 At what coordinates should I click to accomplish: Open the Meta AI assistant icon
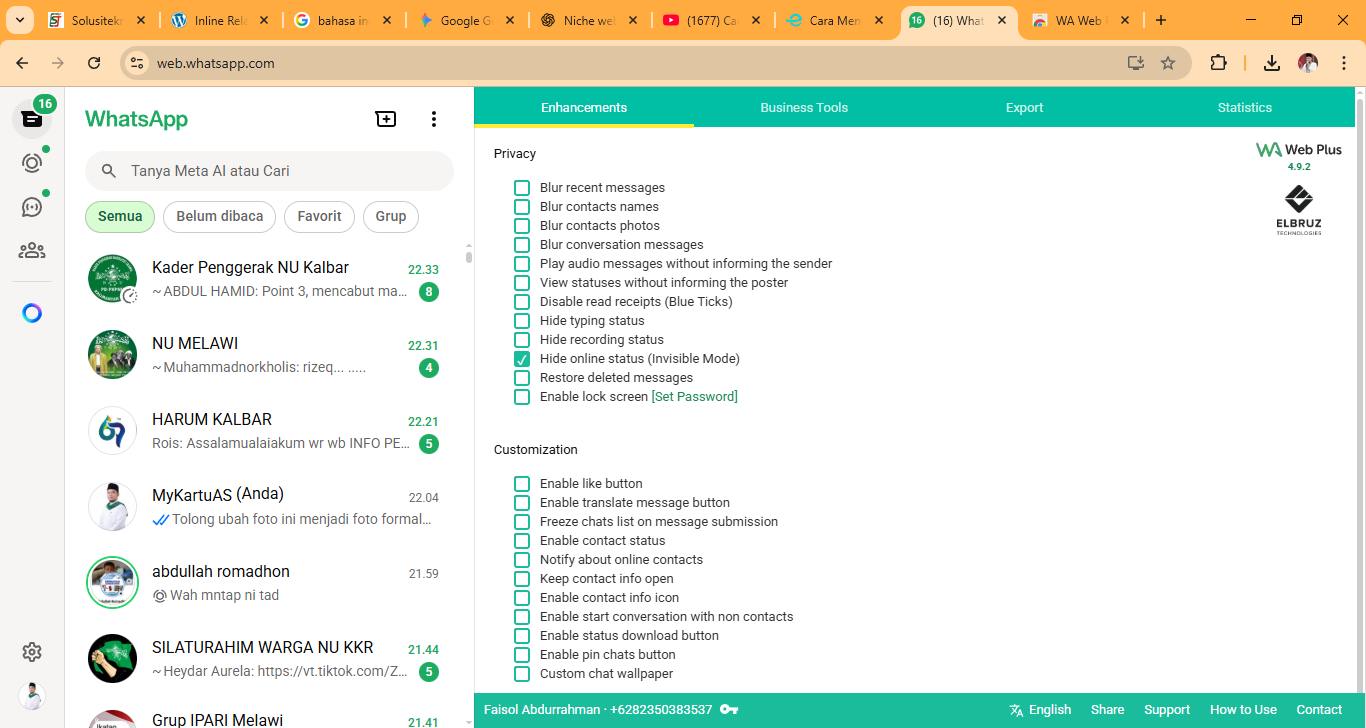(x=31, y=313)
